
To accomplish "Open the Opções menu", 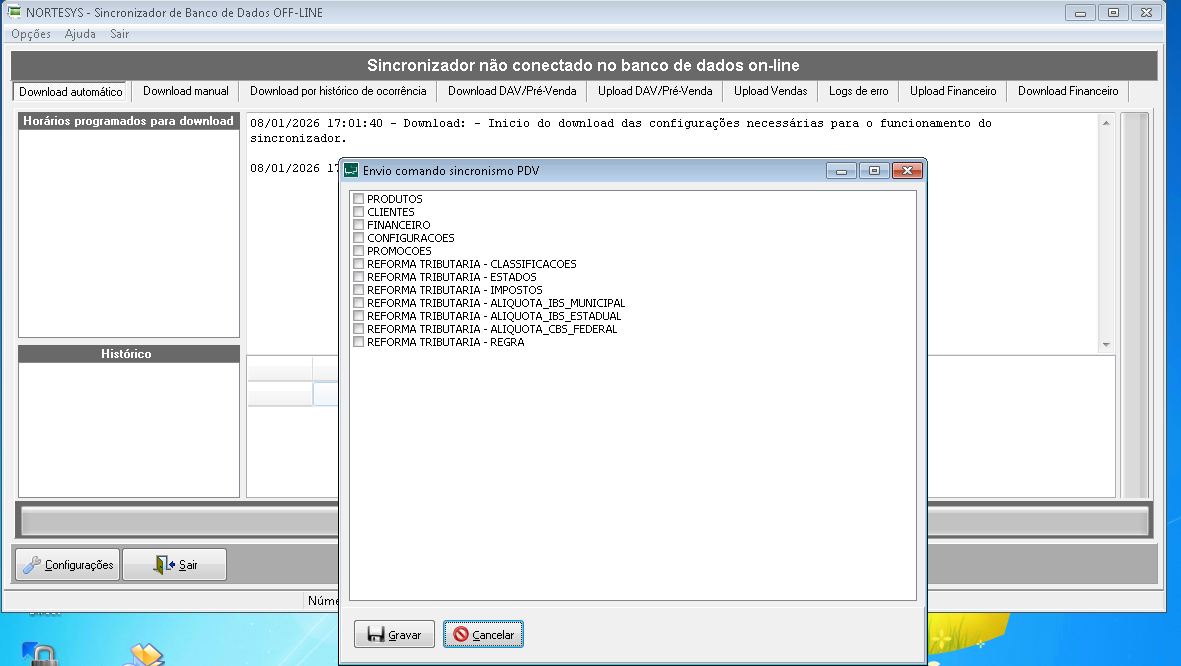I will (31, 34).
